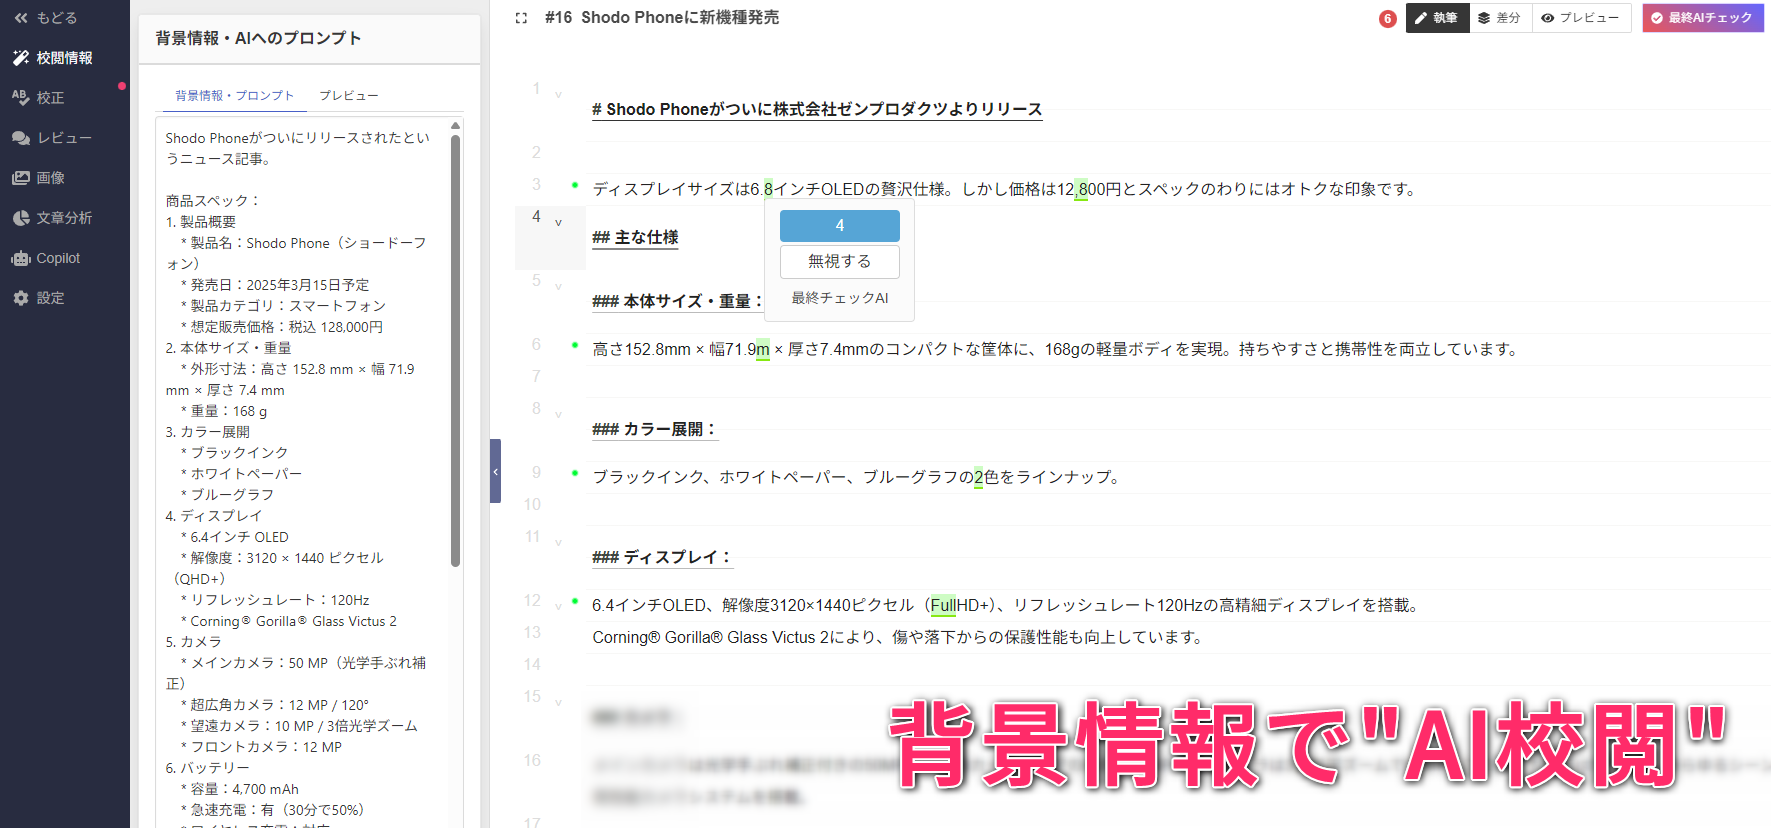Image resolution: width=1771 pixels, height=828 pixels.
Task: Click the green dot beside line 12
Action: (x=575, y=601)
